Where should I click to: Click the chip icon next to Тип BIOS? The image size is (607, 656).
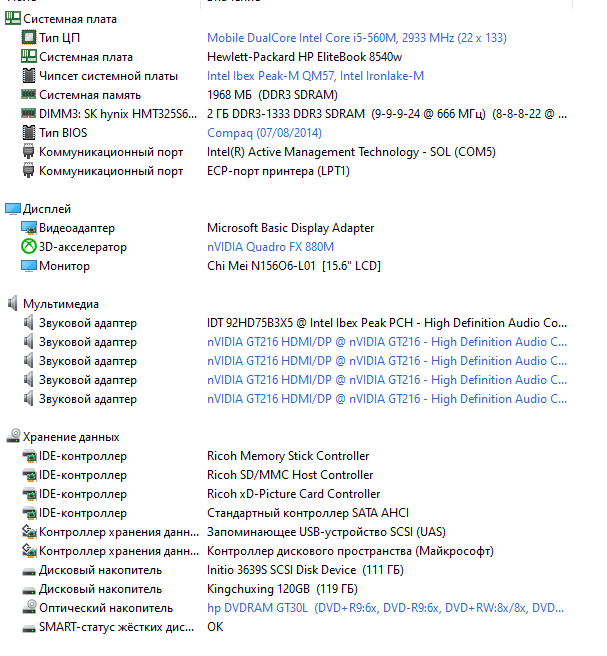[x=28, y=132]
